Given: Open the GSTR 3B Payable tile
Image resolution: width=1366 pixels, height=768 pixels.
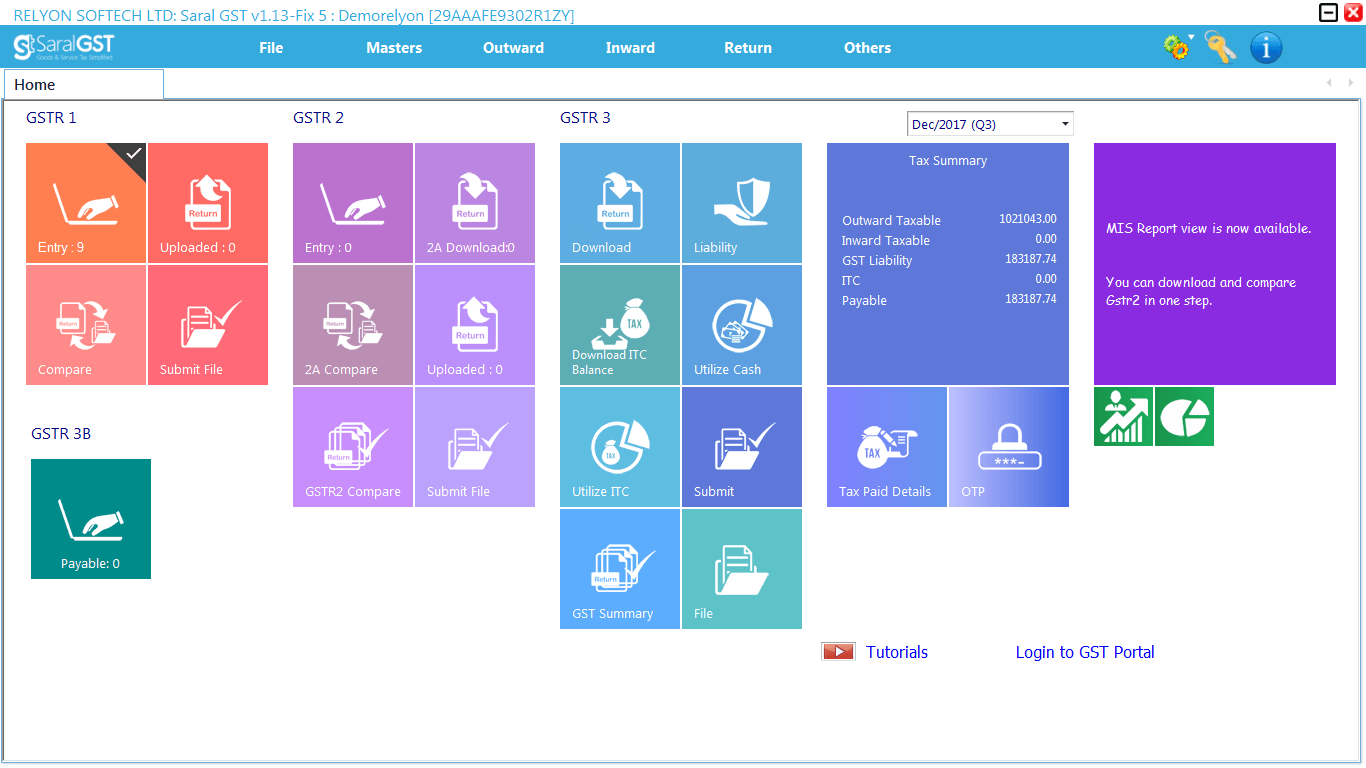Looking at the screenshot, I should click(x=91, y=519).
